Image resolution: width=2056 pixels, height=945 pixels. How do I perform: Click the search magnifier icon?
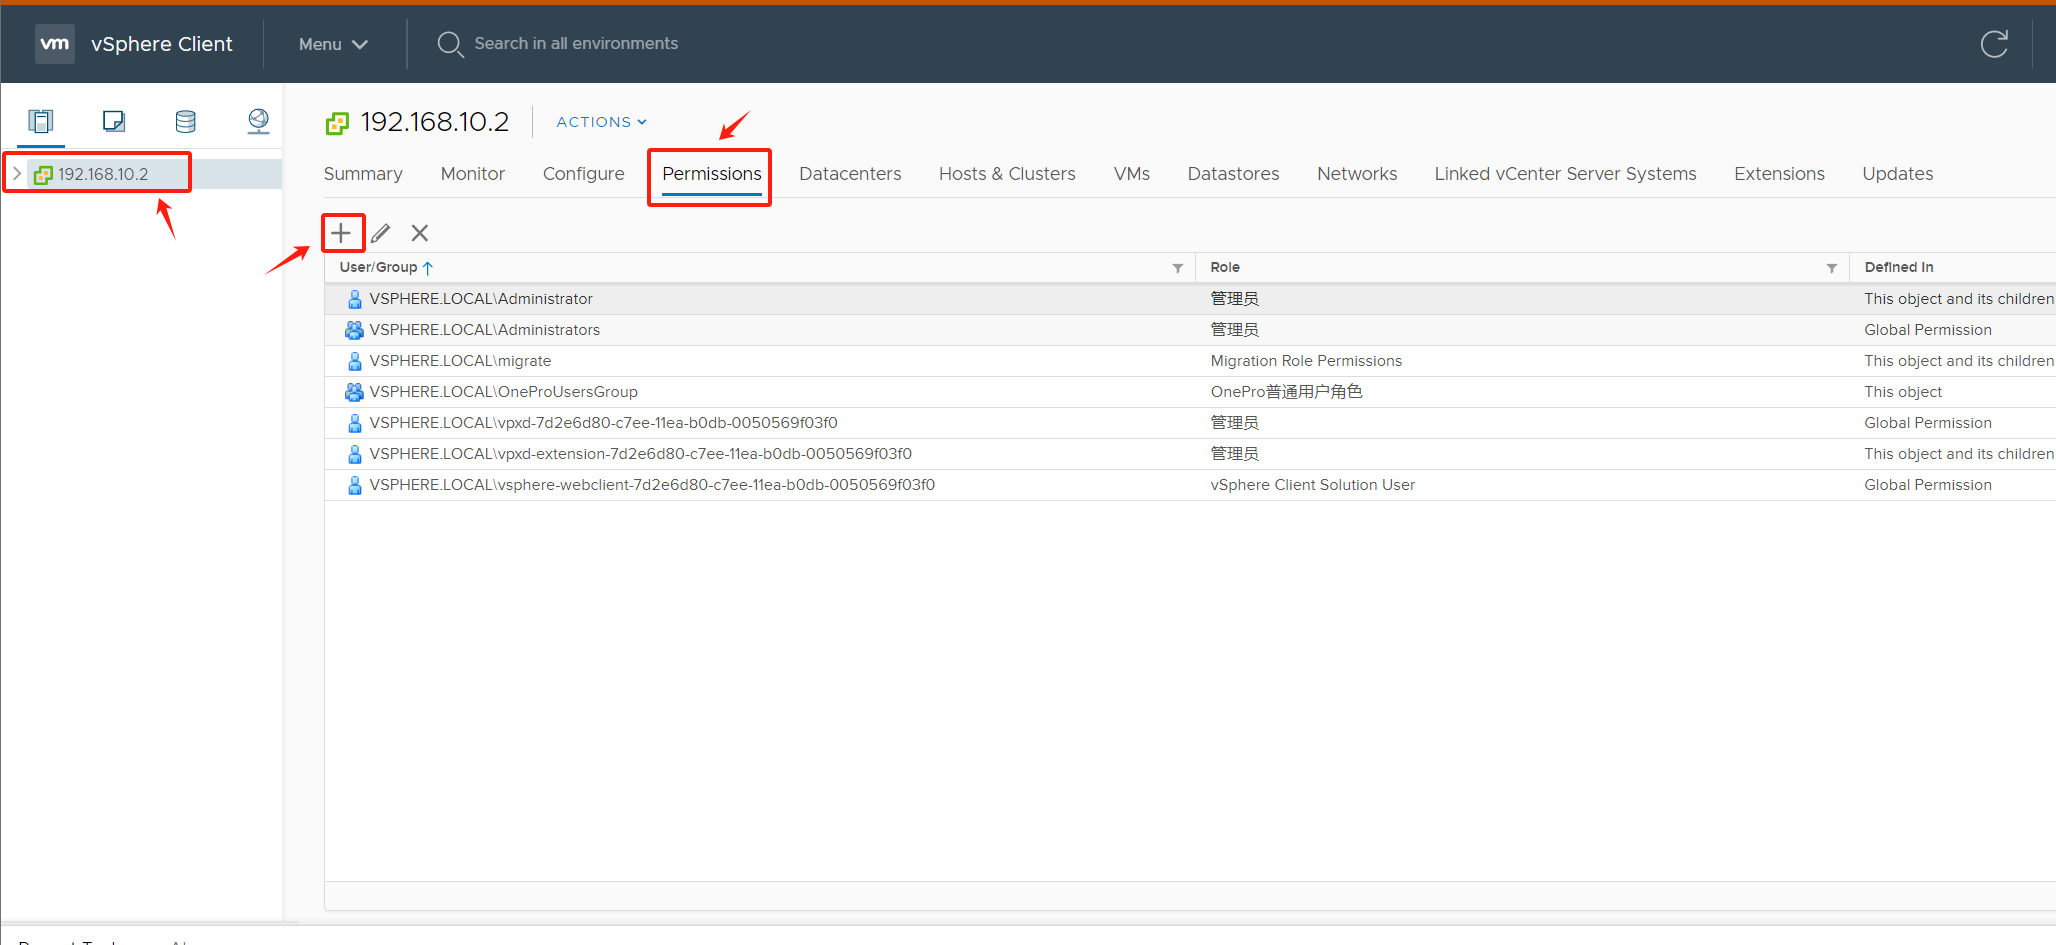[450, 44]
